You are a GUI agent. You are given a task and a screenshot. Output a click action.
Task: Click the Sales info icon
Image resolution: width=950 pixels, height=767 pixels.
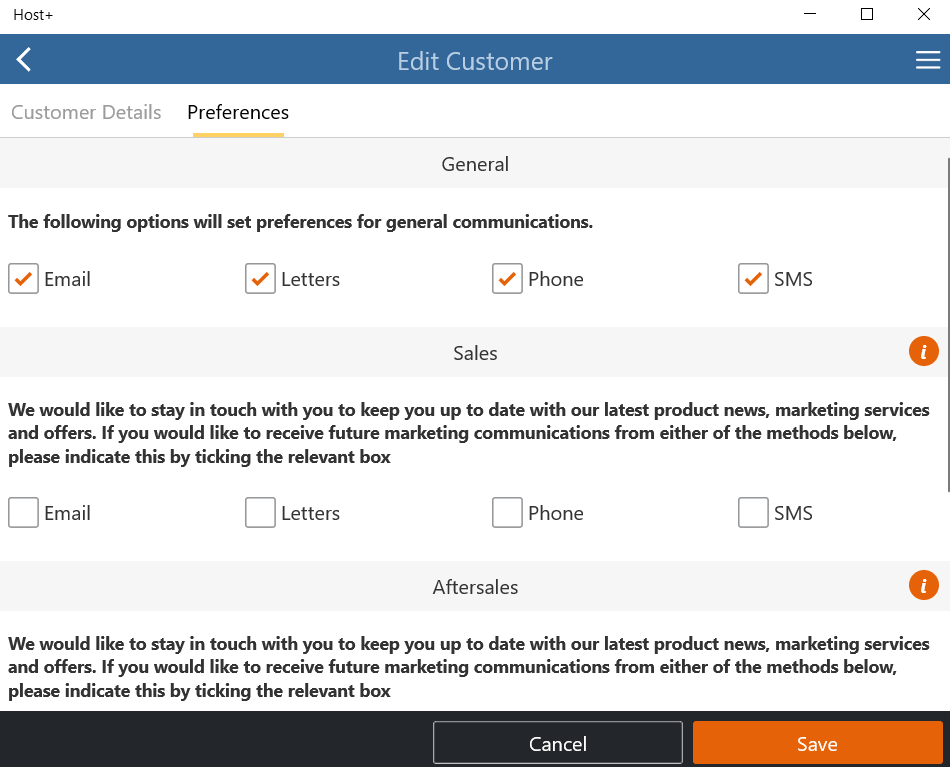point(923,351)
